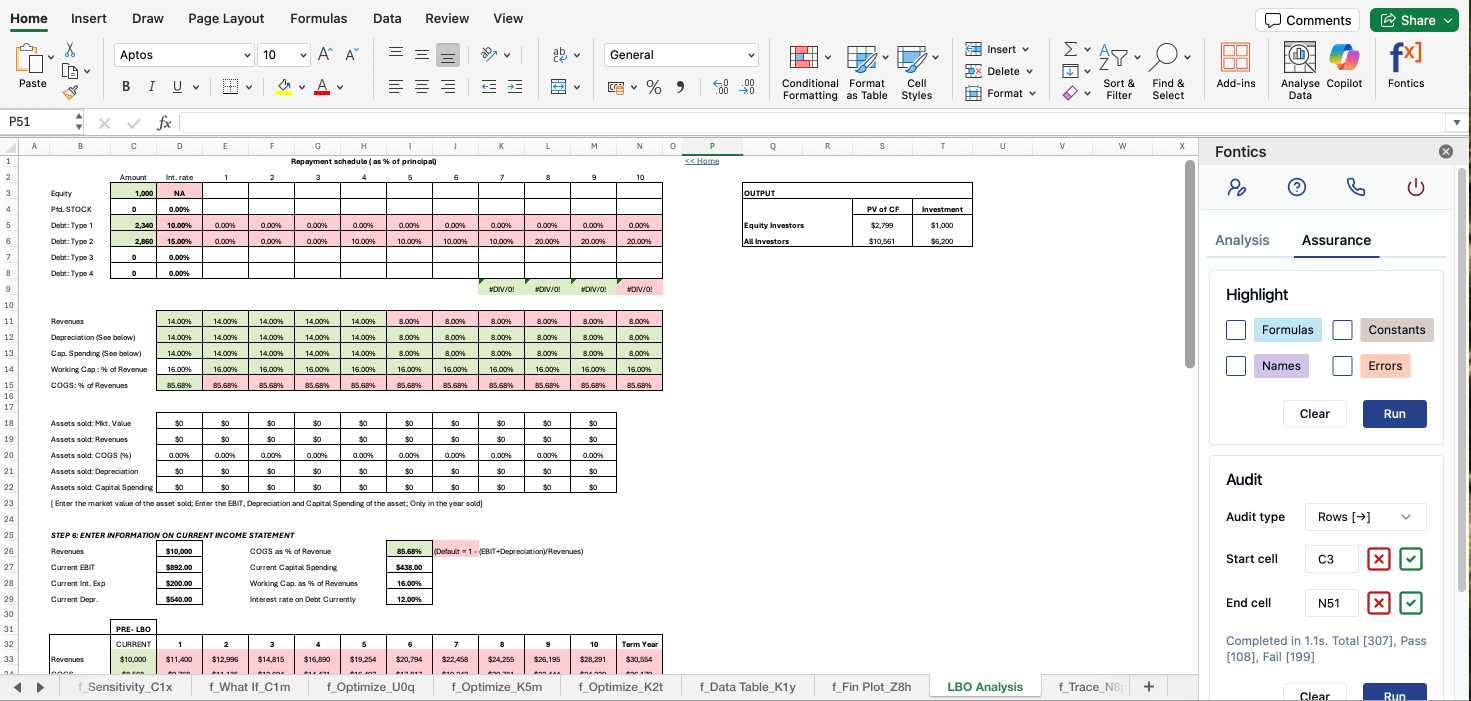Enable the Formulas highlight checkbox
The width and height of the screenshot is (1471, 701).
[x=1236, y=329]
